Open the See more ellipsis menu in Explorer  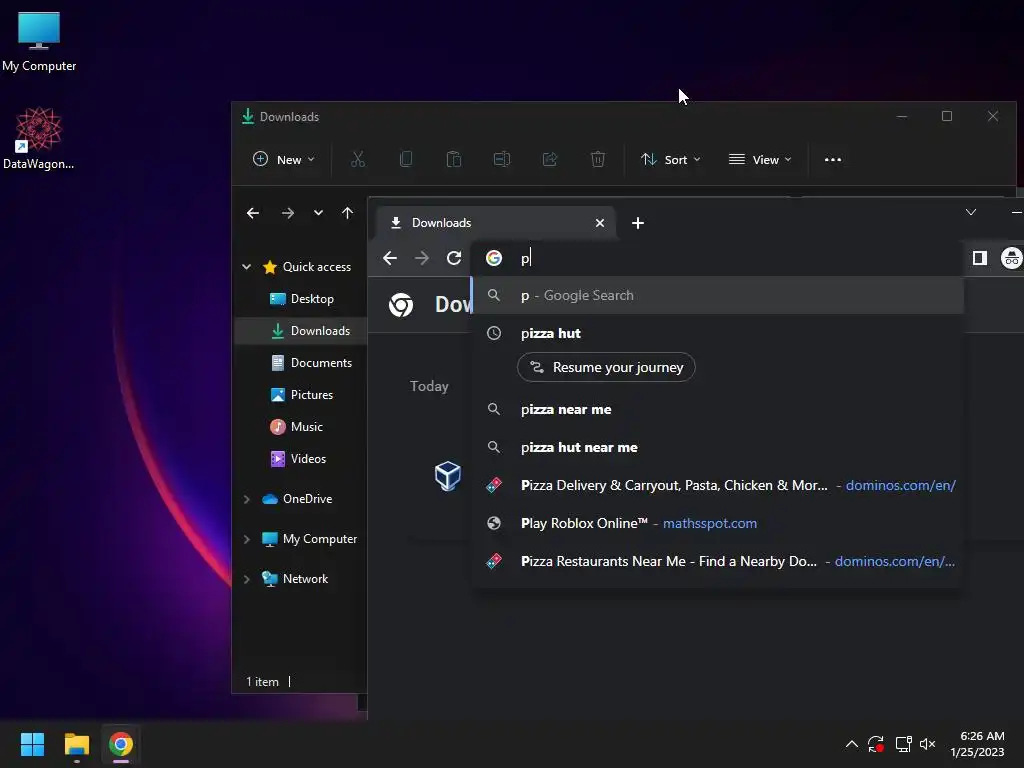pos(833,160)
